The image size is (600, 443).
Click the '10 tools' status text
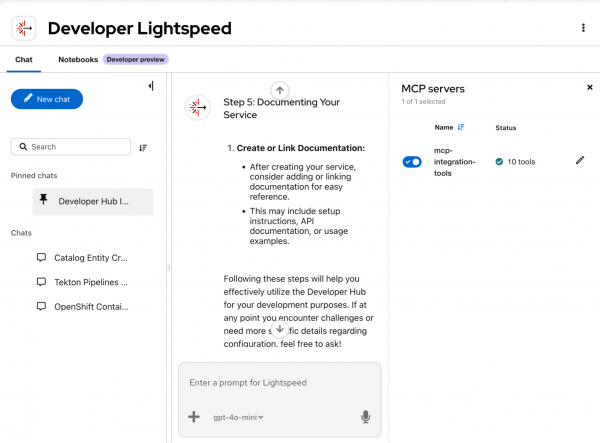pos(521,162)
